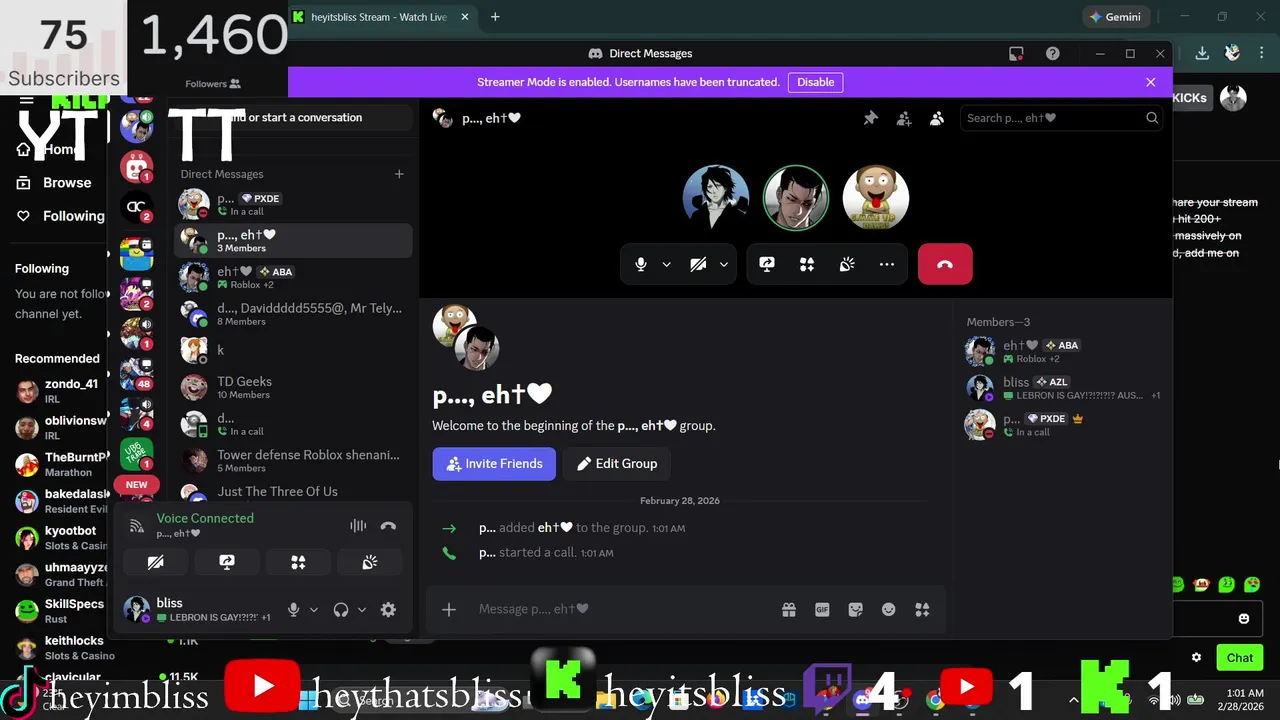1280x720 pixels.
Task: Click the message input box
Action: tap(625, 609)
